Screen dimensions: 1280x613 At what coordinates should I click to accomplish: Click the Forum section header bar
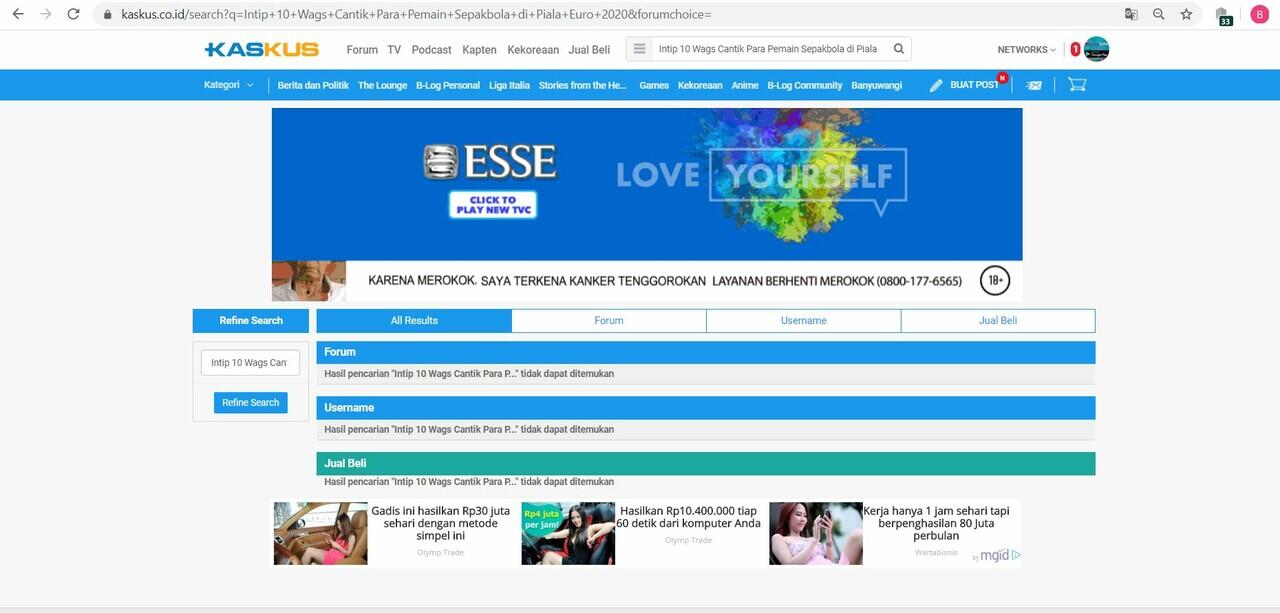coord(706,352)
